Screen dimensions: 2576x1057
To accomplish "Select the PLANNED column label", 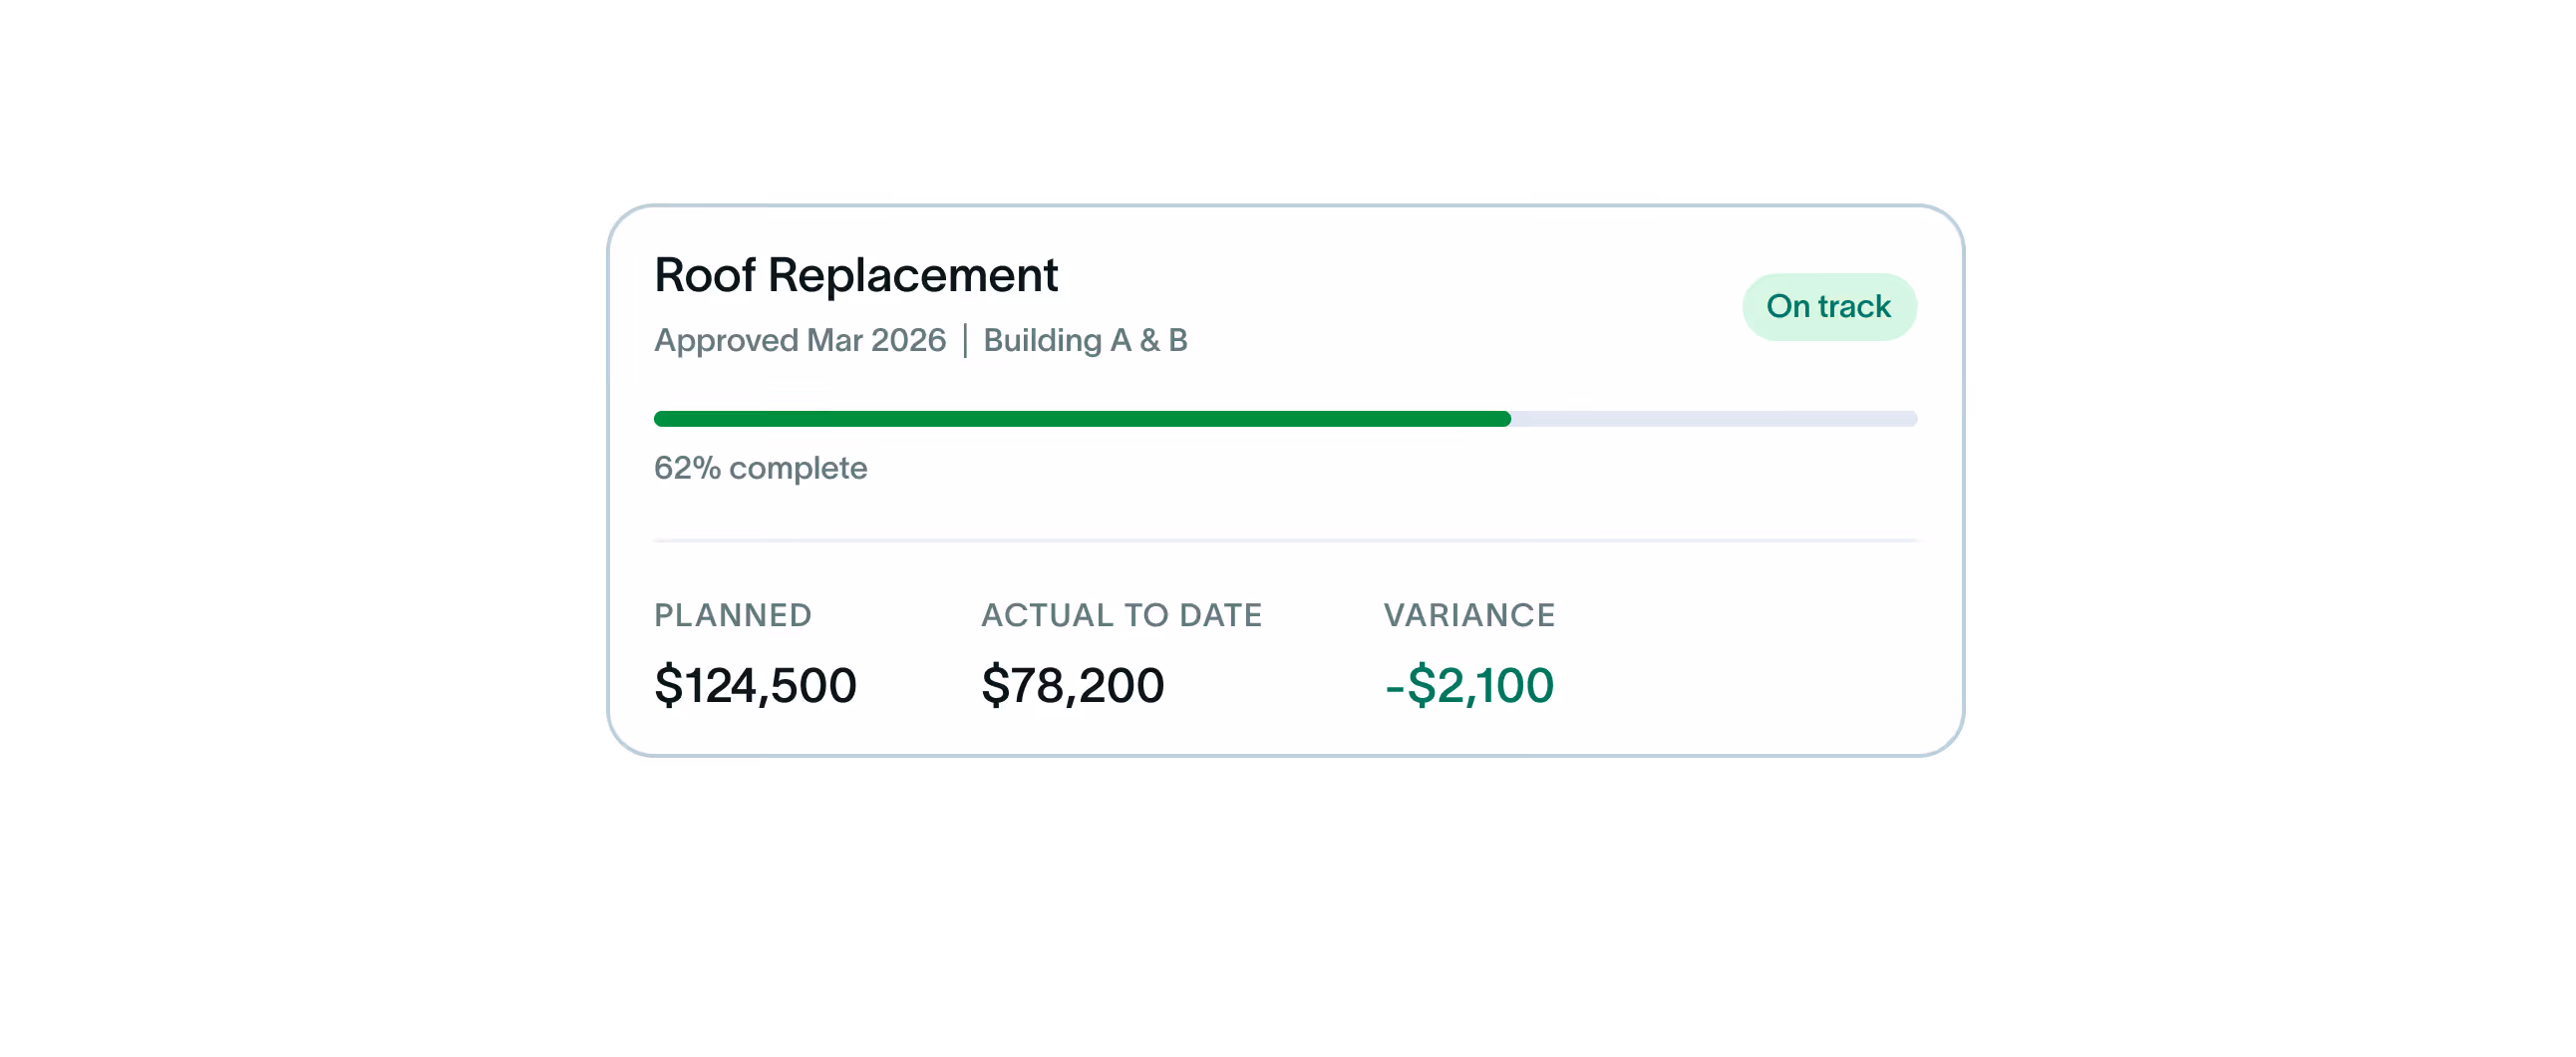I will coord(732,615).
